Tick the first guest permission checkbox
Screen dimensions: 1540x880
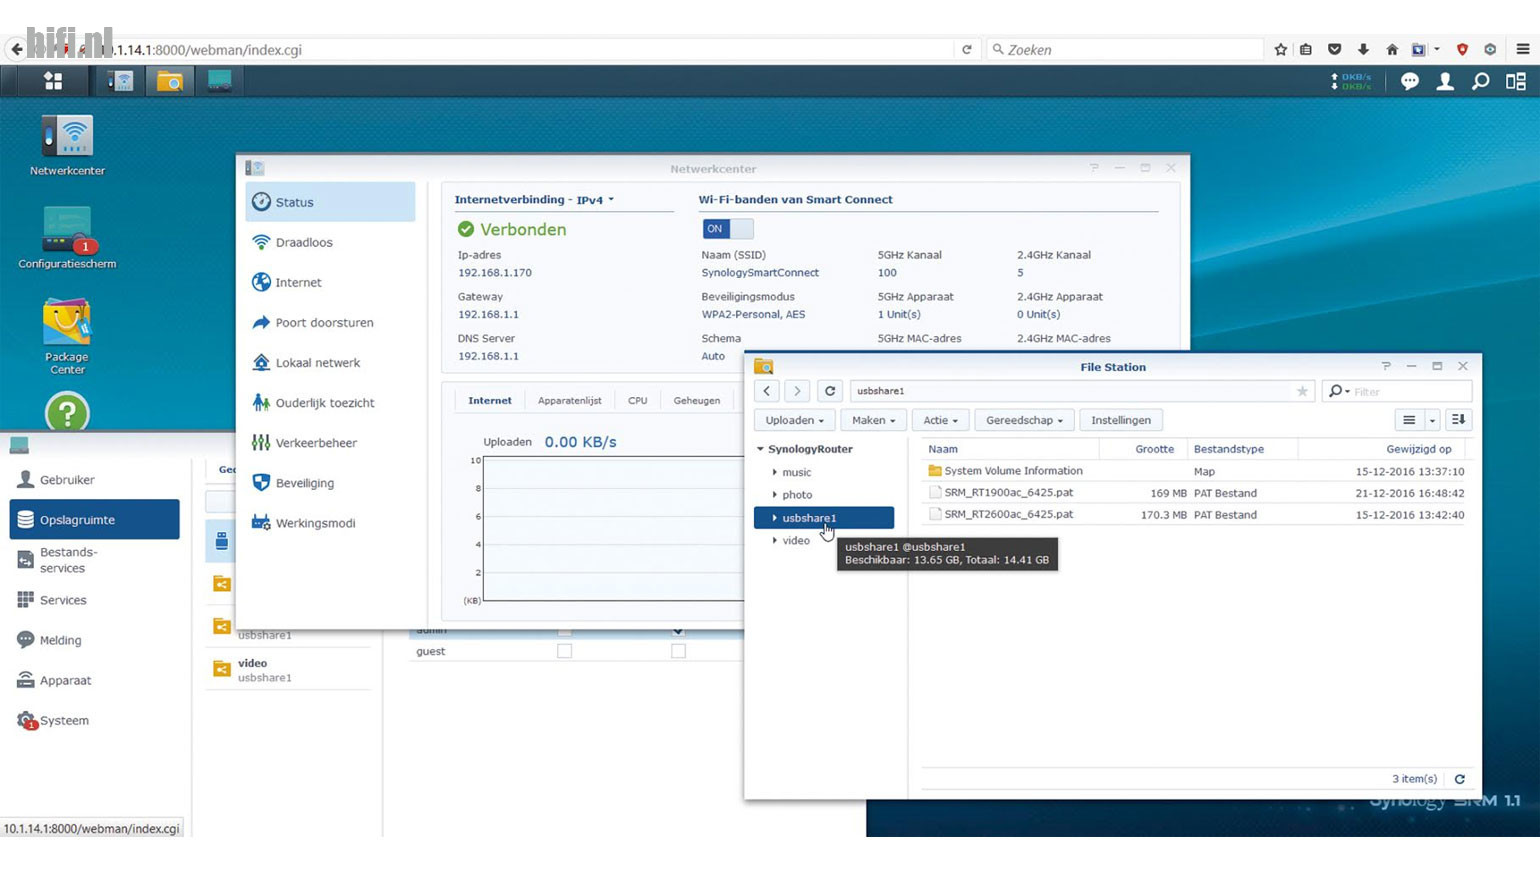[x=564, y=651]
